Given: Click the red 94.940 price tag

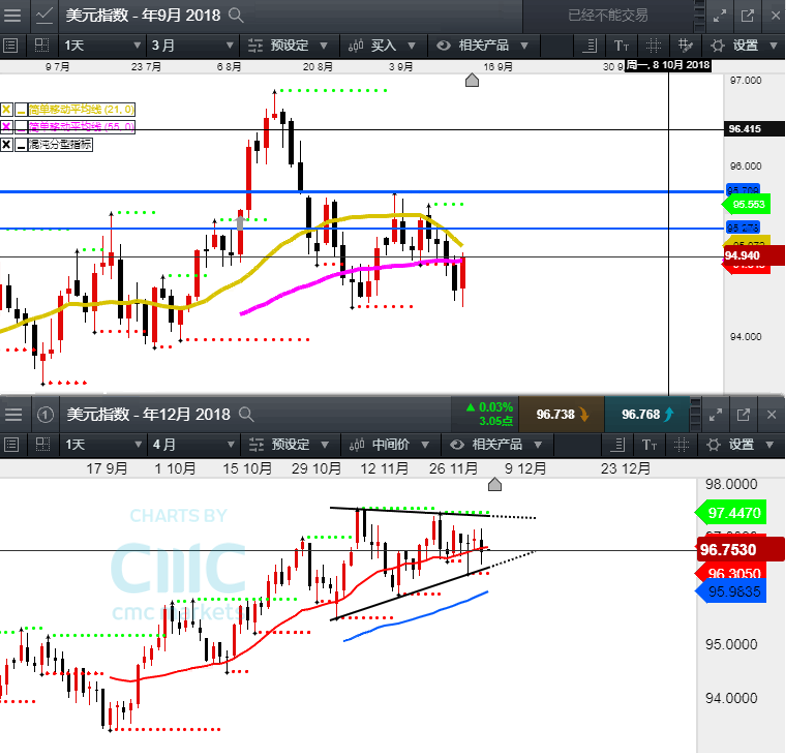Looking at the screenshot, I should point(752,256).
